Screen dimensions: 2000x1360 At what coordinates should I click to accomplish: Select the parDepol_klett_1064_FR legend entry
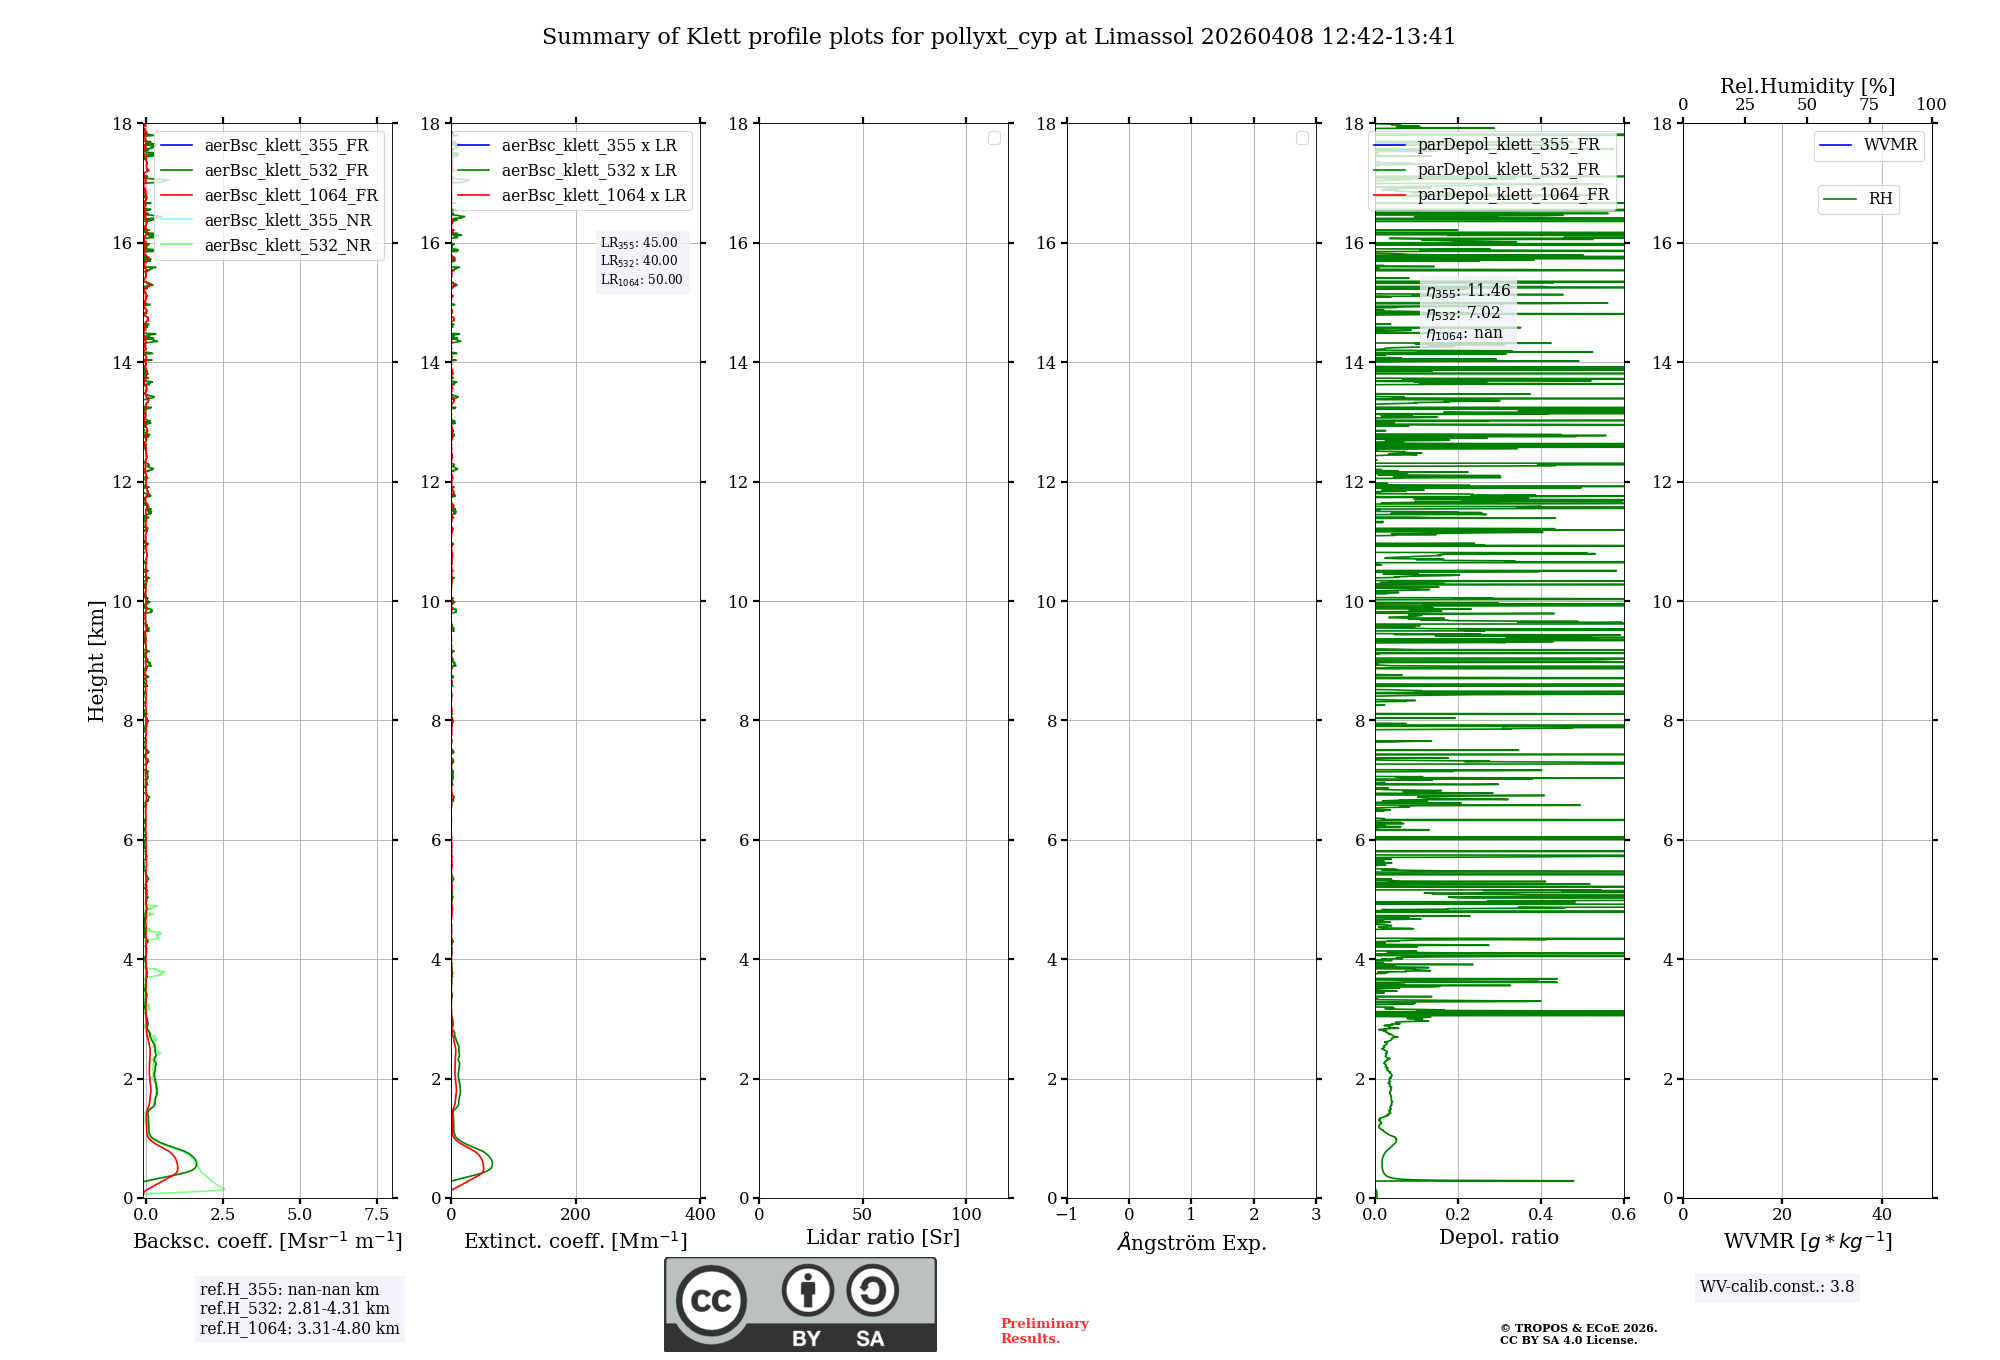[x=1512, y=195]
